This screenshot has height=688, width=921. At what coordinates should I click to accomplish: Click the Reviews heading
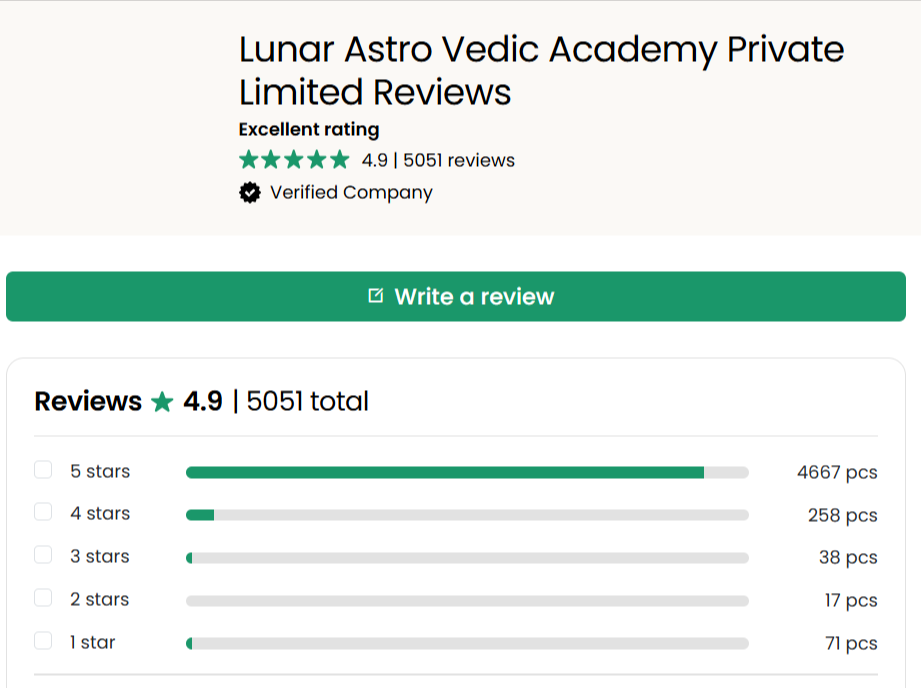88,401
